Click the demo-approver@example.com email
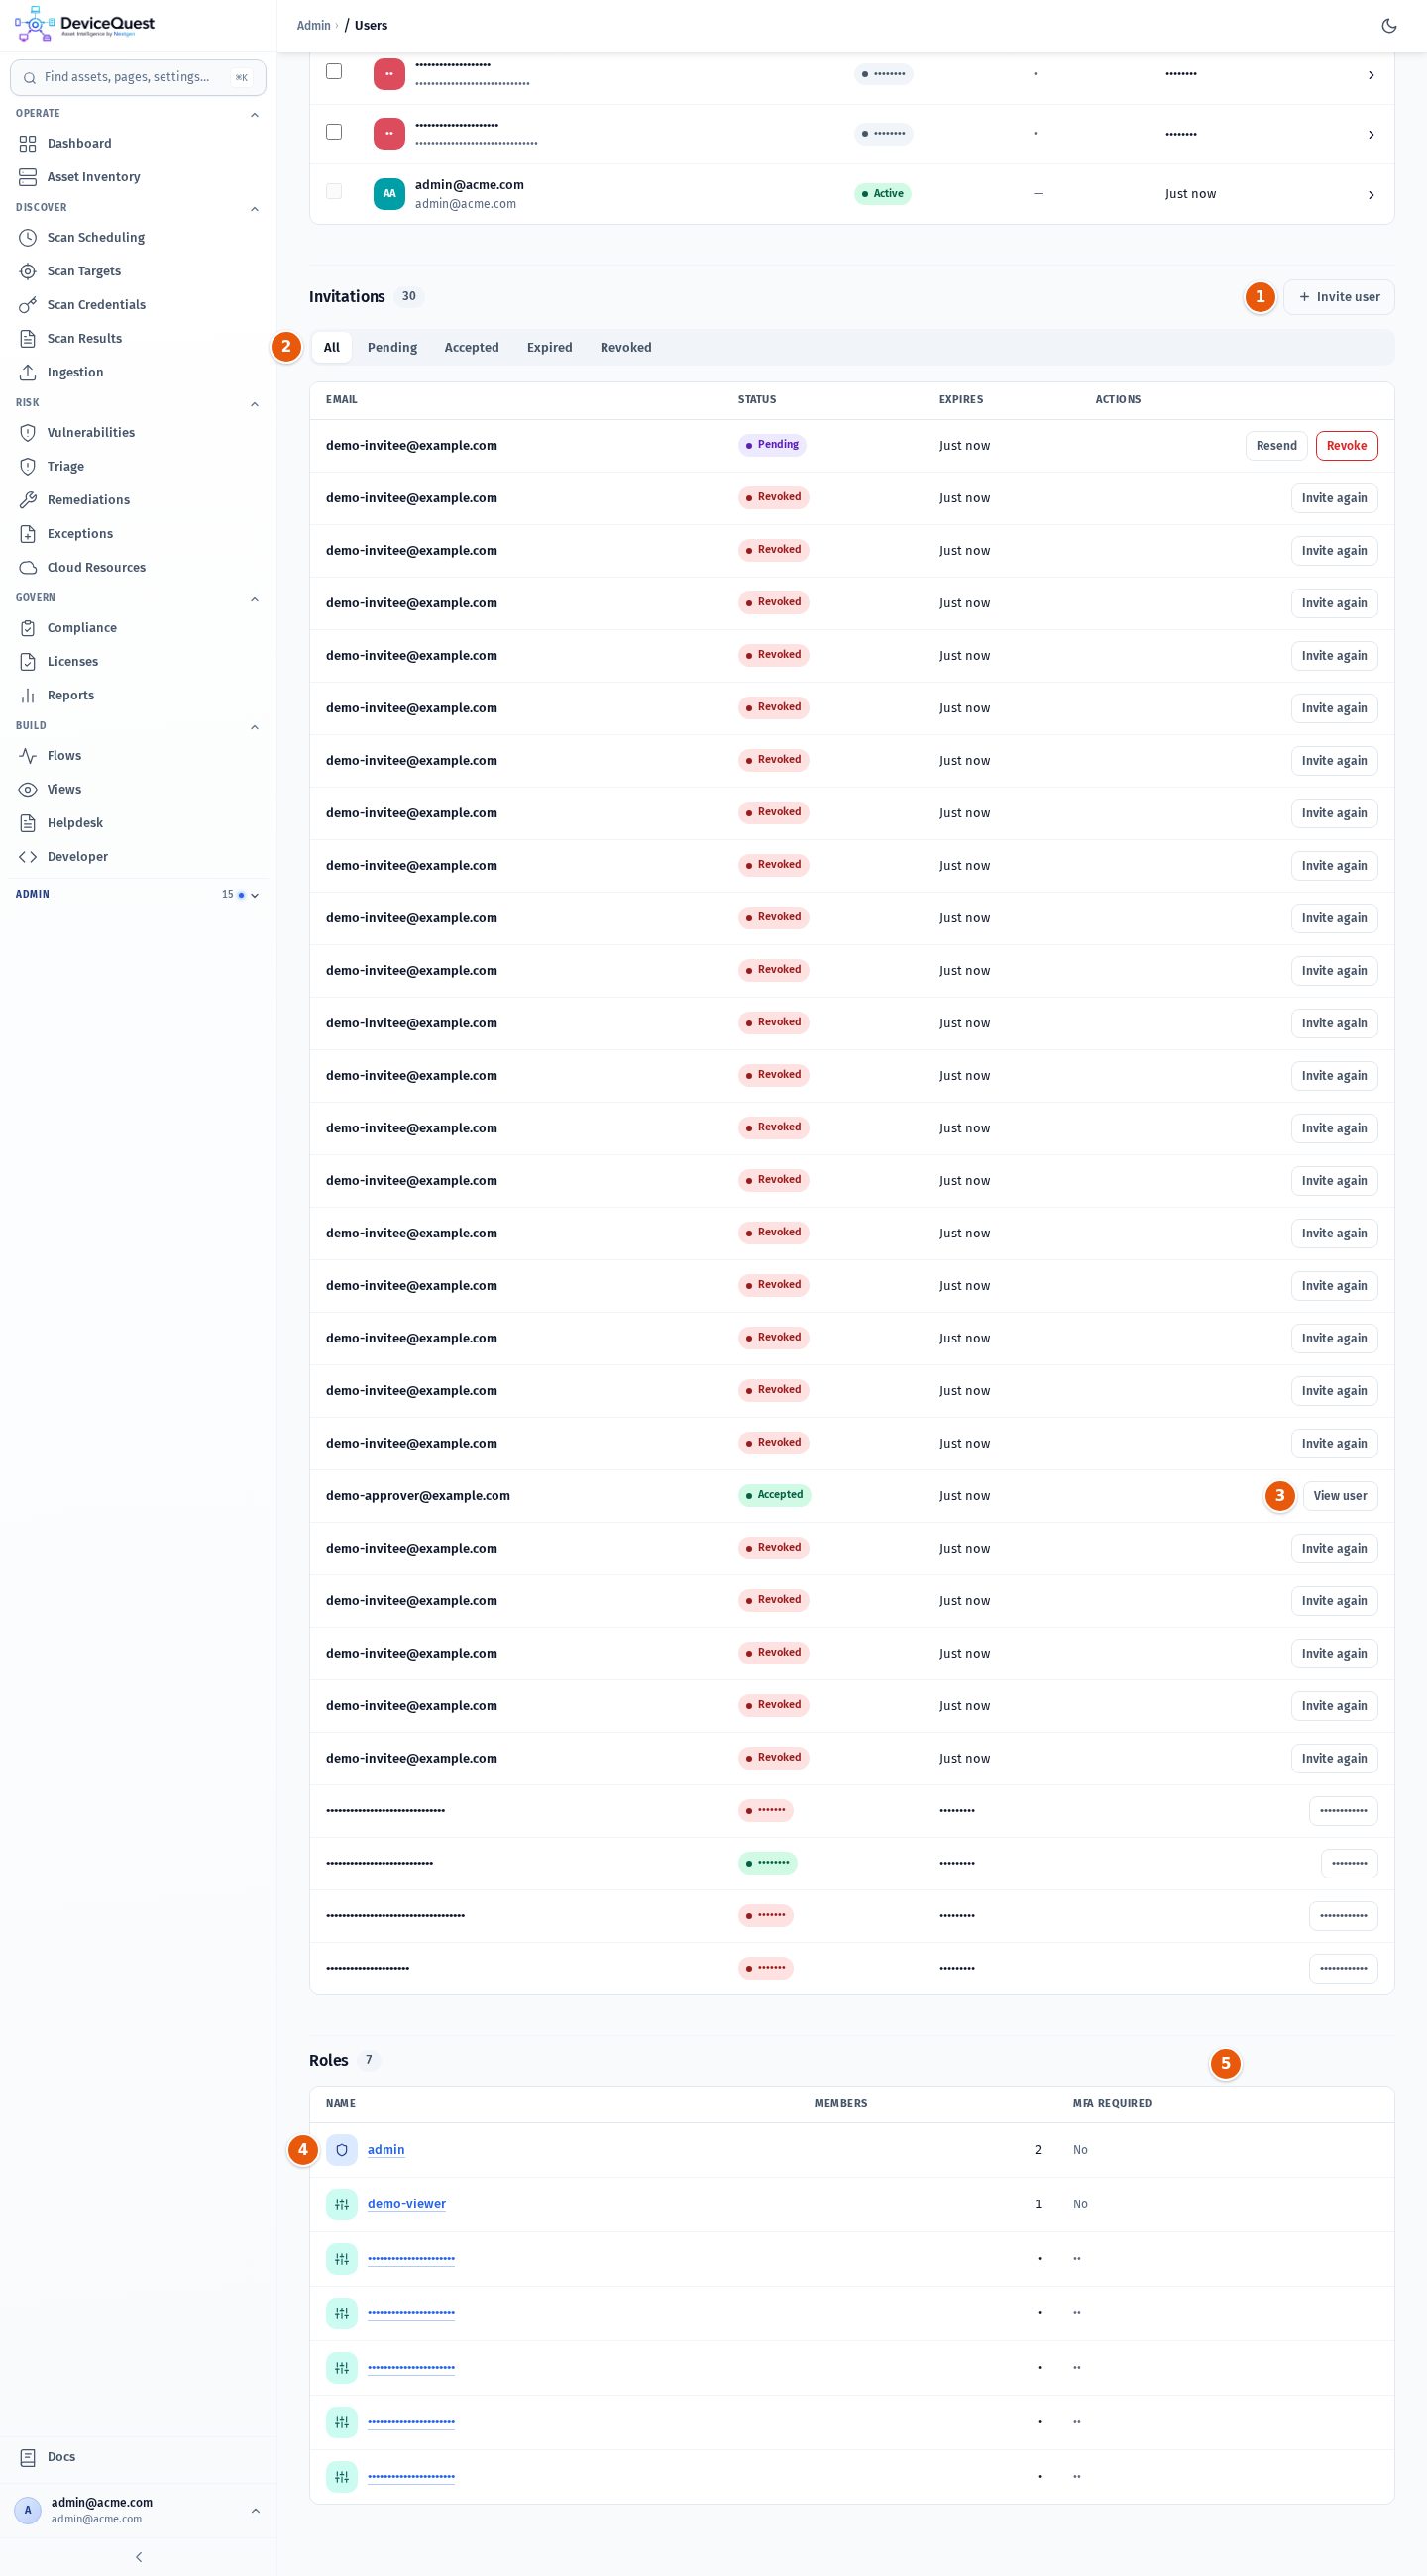This screenshot has width=1427, height=2576. (x=417, y=1495)
